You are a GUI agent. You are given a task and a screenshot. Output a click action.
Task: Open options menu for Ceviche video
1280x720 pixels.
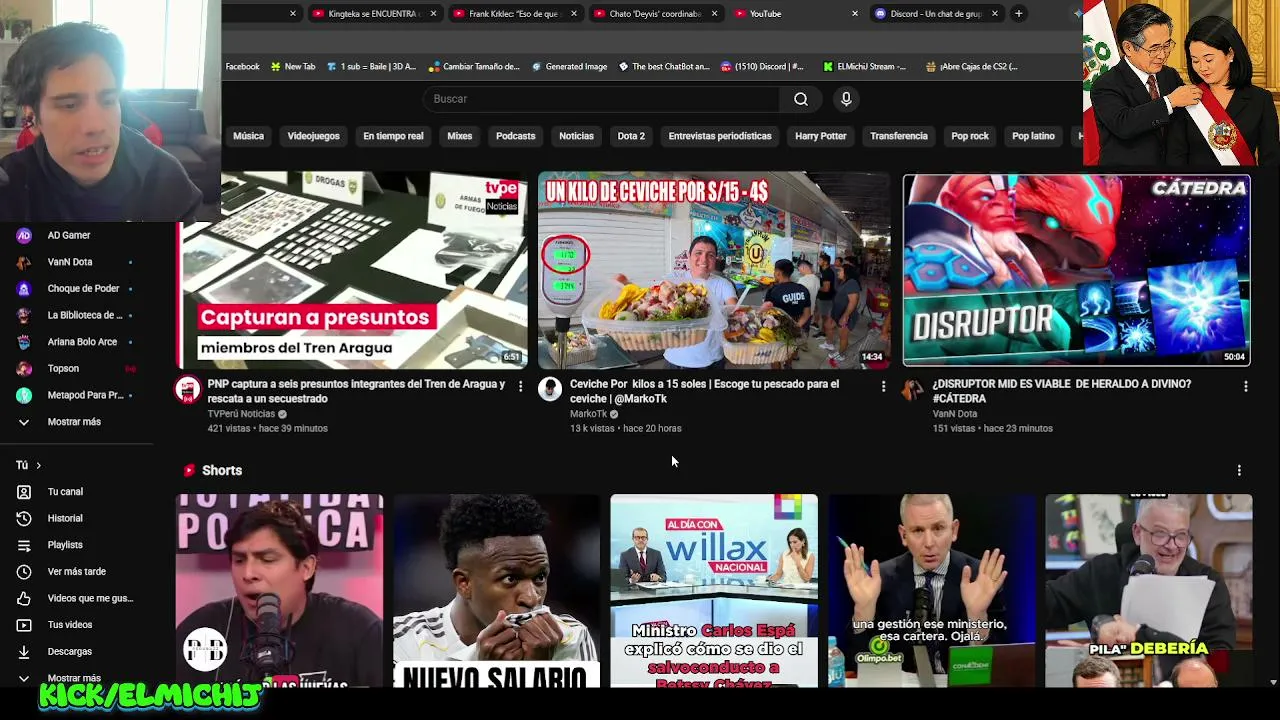click(883, 386)
